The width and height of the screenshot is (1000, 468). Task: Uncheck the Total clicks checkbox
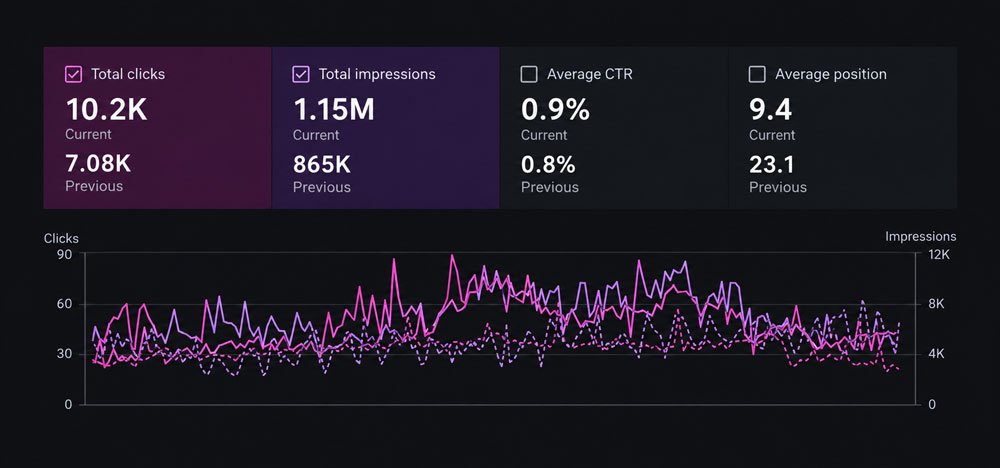[73, 75]
